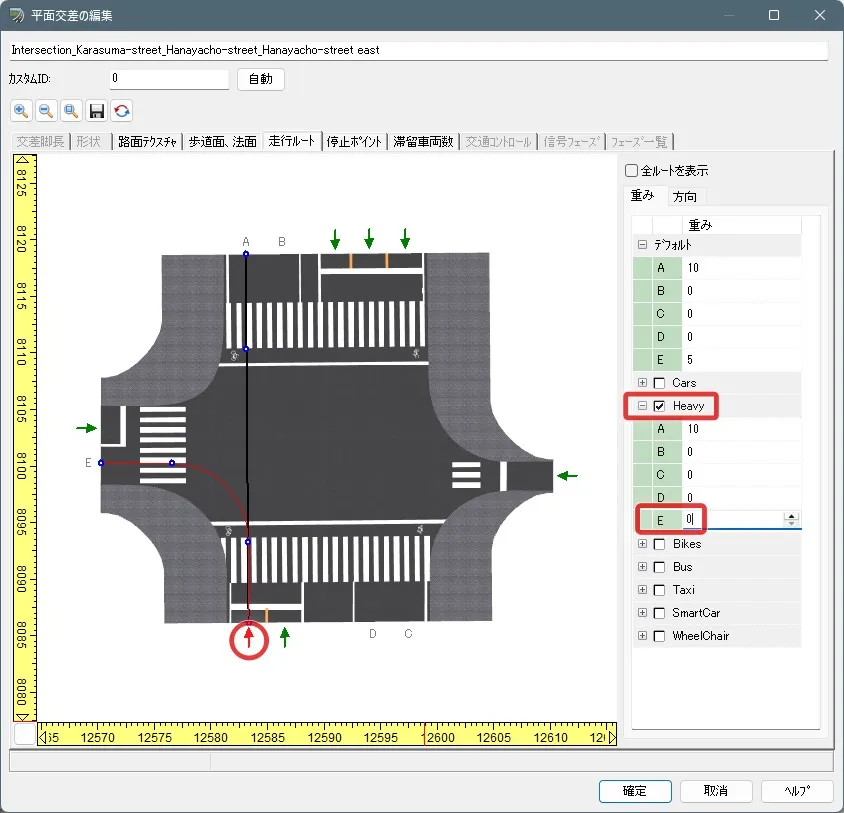The image size is (844, 813).
Task: Select the red circled entry arrow at bottom
Action: tap(249, 638)
